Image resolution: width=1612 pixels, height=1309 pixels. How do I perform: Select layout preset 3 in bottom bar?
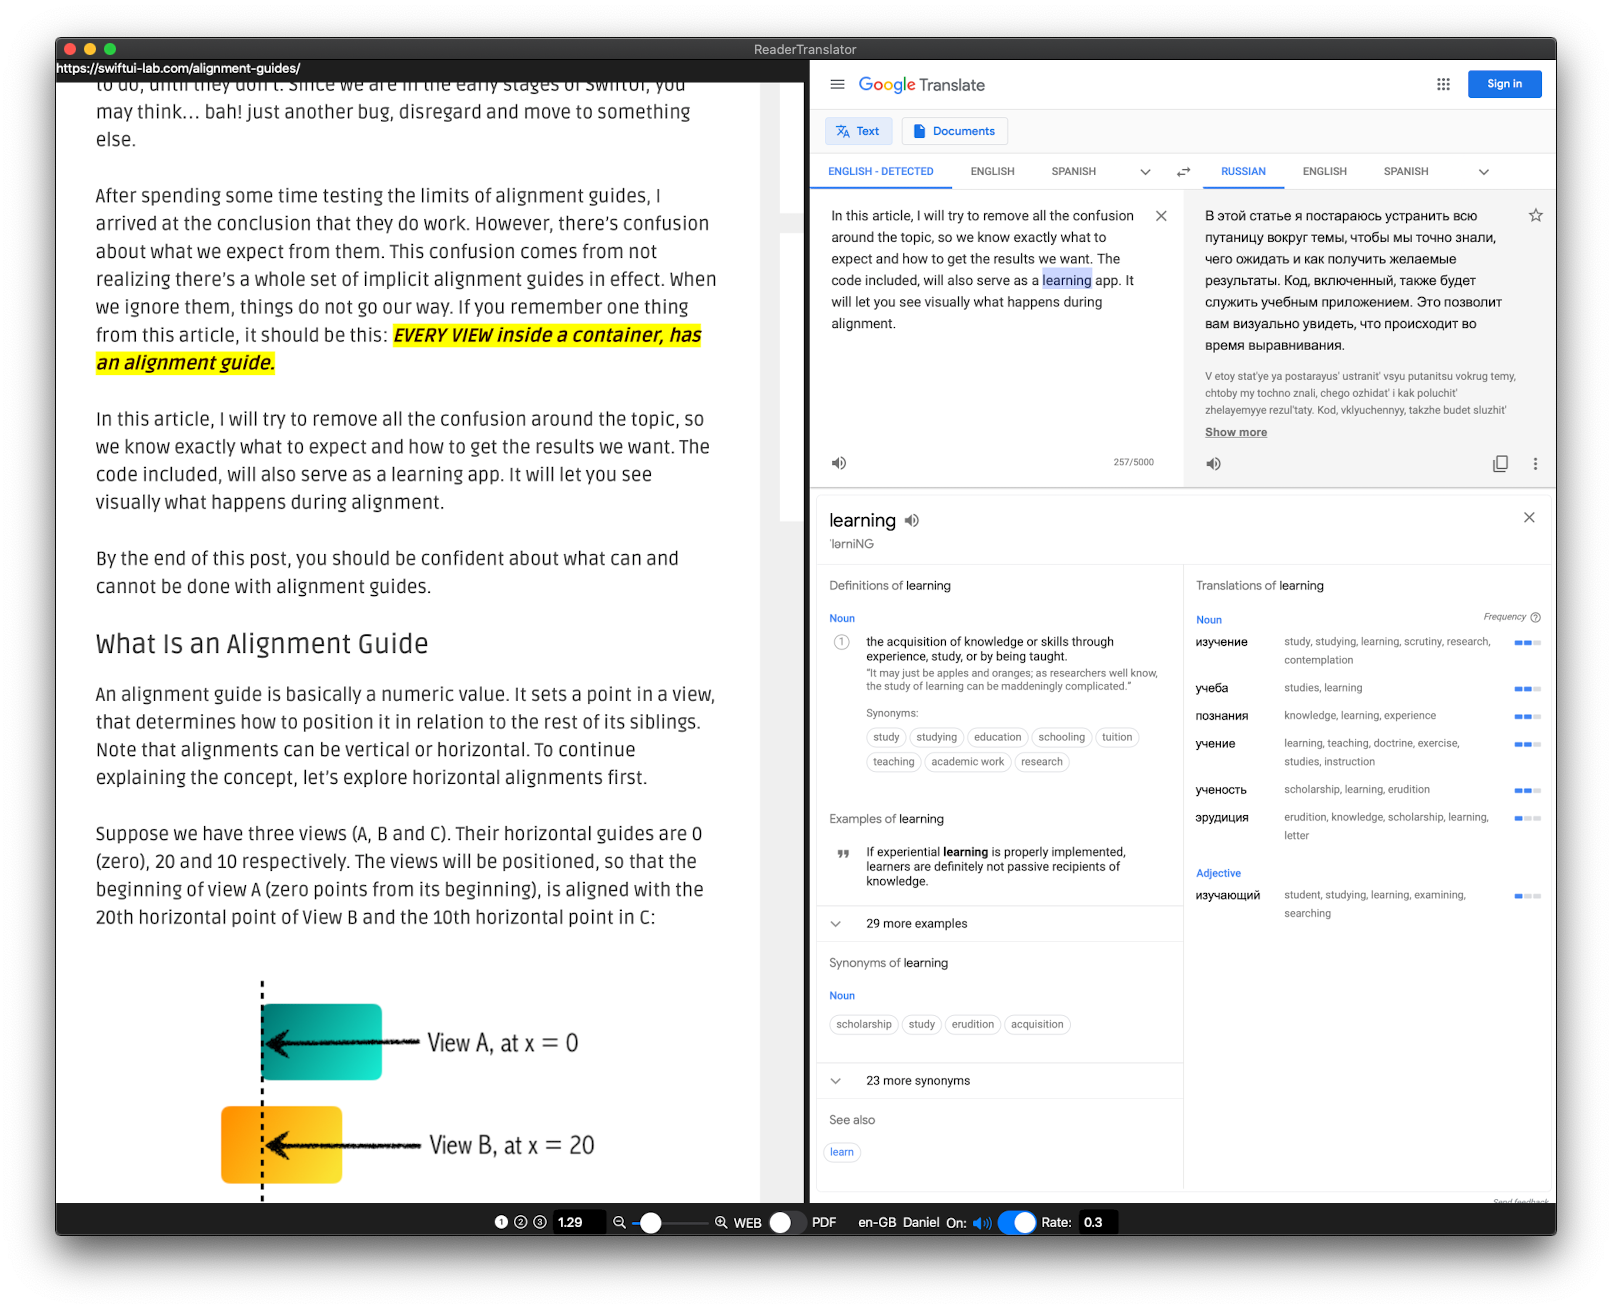coord(539,1222)
